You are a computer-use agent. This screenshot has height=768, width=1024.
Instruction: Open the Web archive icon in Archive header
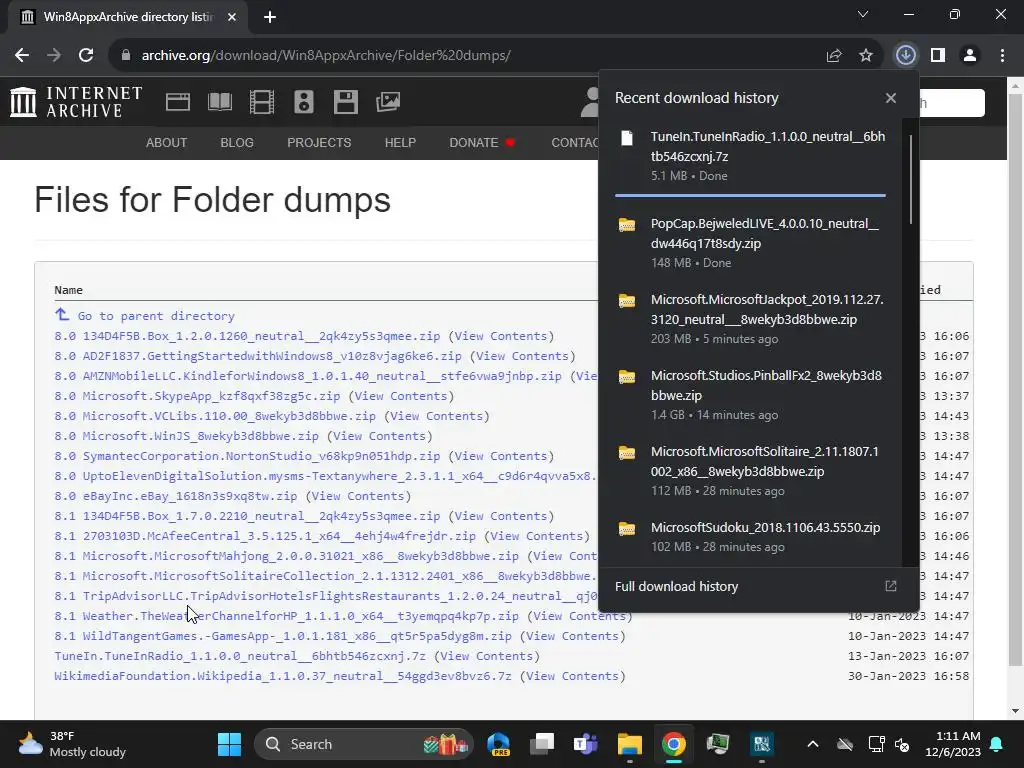[x=178, y=102]
